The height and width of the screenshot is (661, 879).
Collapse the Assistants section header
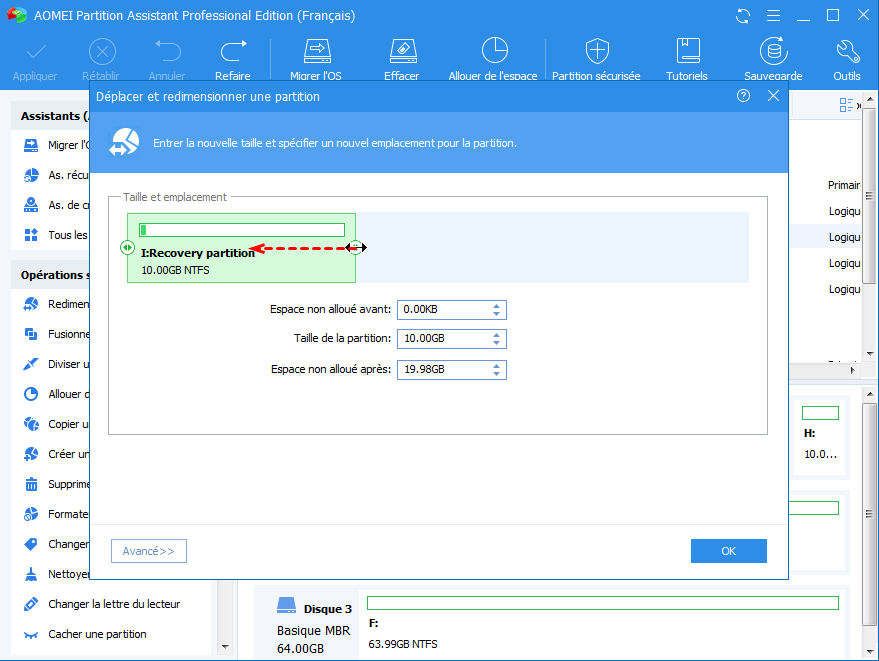point(50,116)
